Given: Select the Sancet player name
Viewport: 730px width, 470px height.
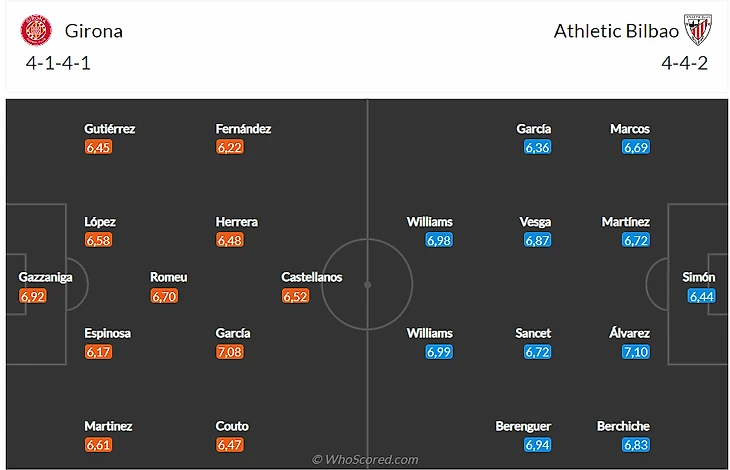Looking at the screenshot, I should pos(533,333).
